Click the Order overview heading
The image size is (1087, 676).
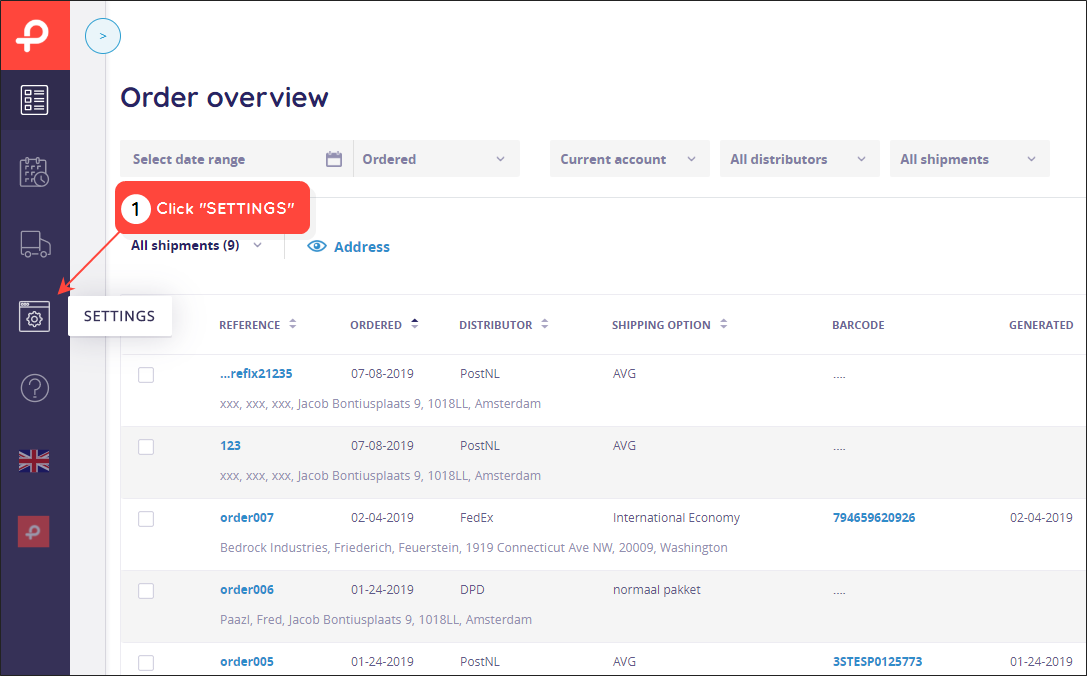225,97
